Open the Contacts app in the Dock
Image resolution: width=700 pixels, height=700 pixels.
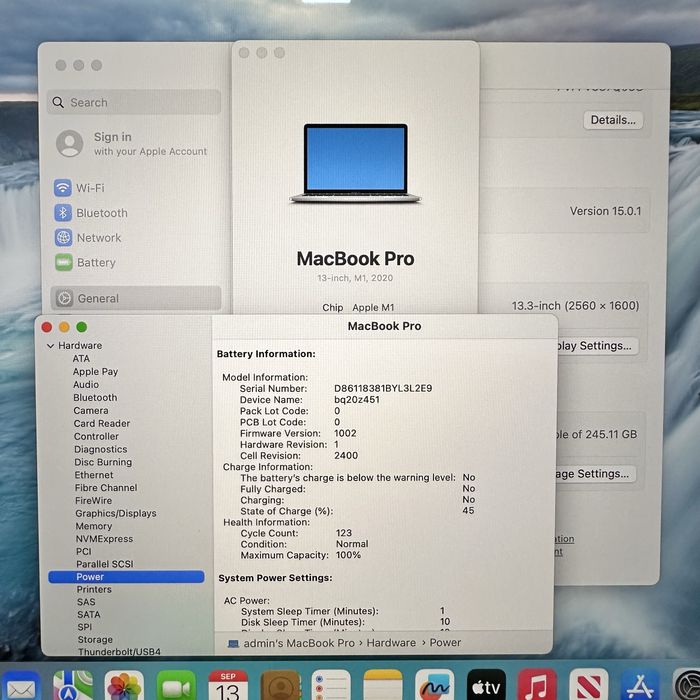(280, 686)
